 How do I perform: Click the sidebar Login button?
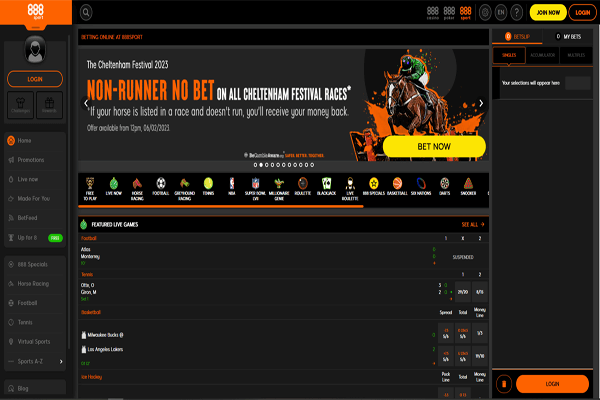pos(35,79)
